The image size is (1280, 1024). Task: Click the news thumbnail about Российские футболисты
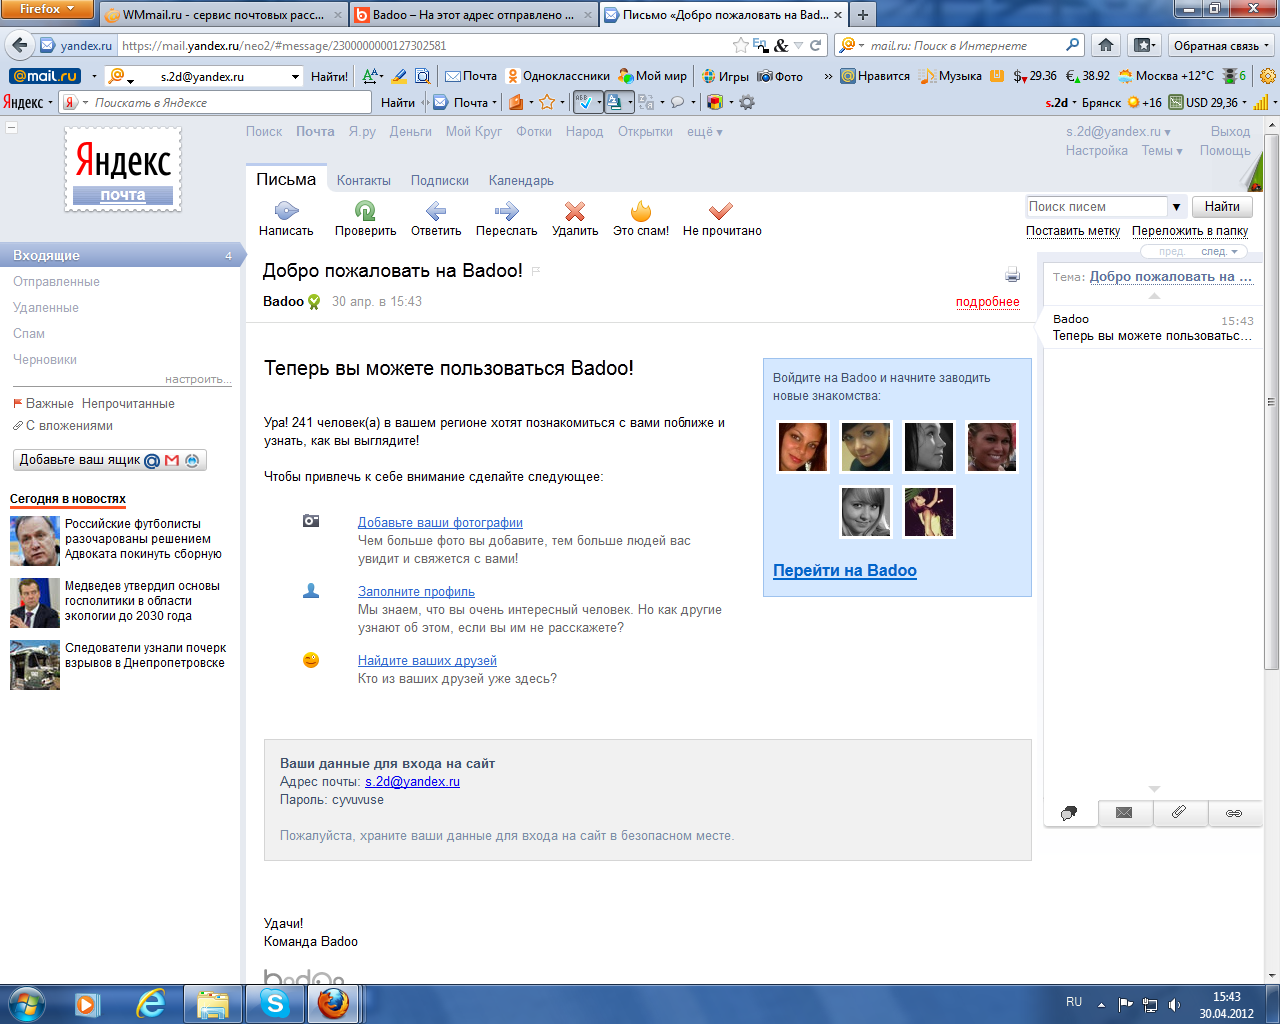pyautogui.click(x=35, y=541)
